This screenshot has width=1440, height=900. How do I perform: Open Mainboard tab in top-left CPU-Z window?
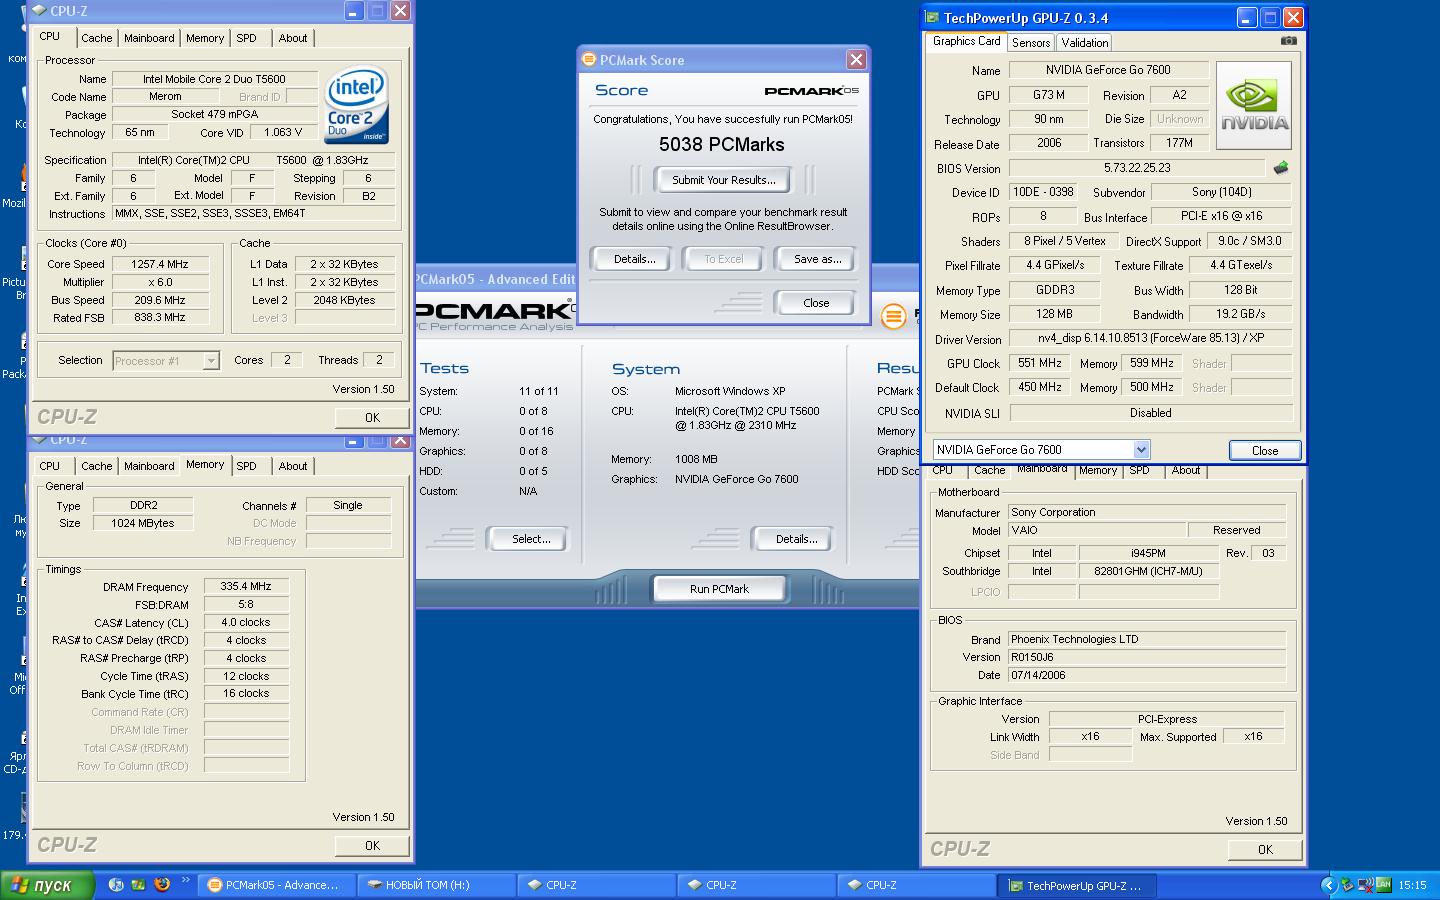click(149, 38)
